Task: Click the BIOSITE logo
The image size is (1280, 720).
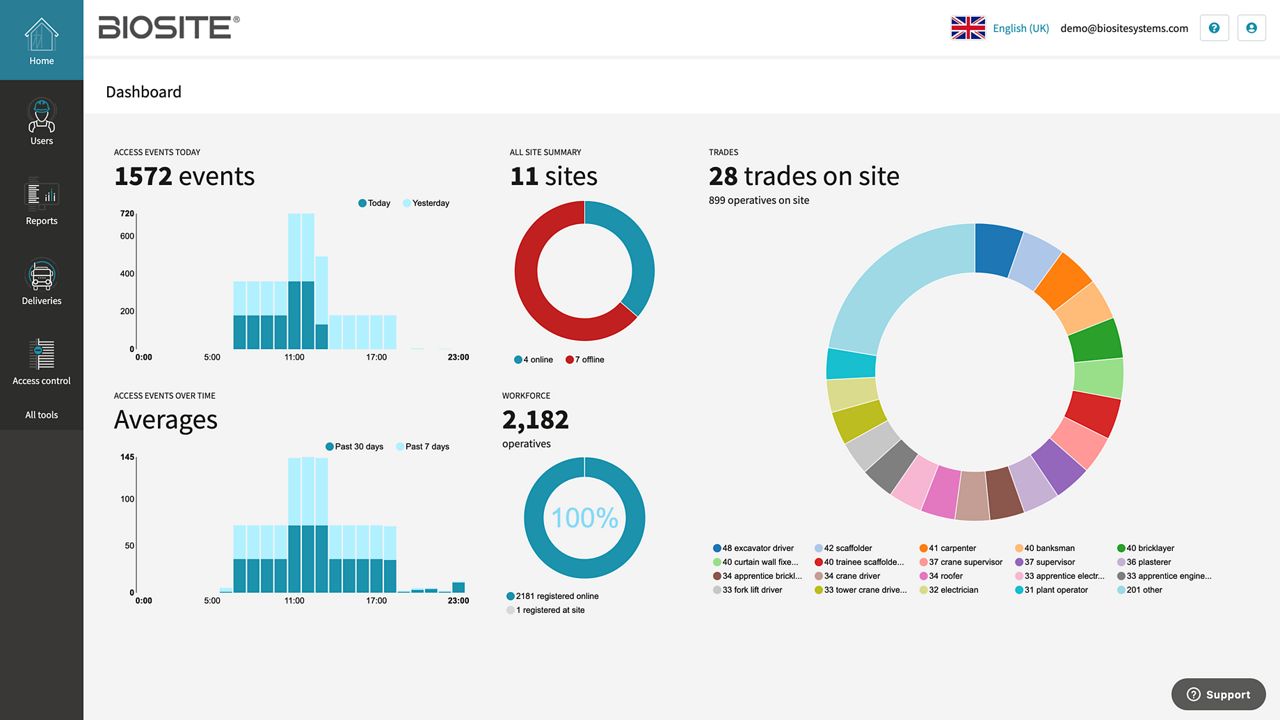Action: click(x=169, y=28)
